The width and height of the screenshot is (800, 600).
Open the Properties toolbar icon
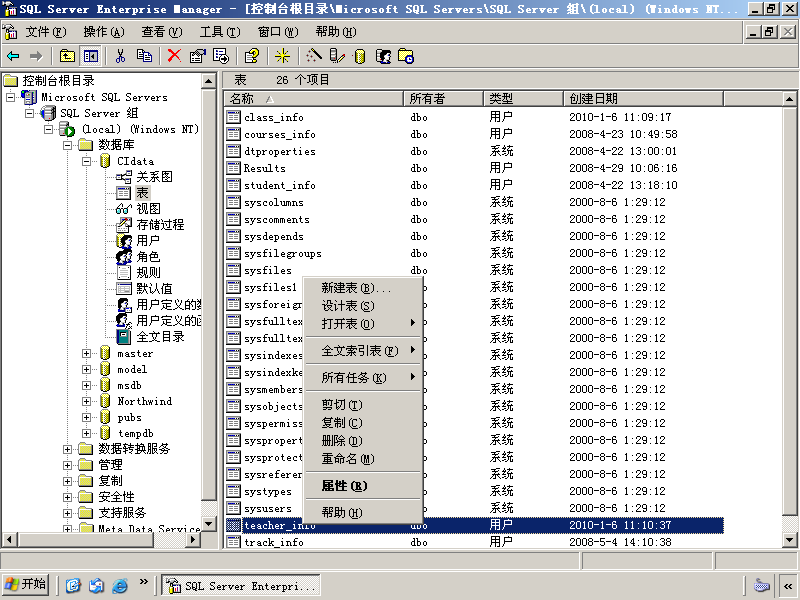pyautogui.click(x=197, y=56)
